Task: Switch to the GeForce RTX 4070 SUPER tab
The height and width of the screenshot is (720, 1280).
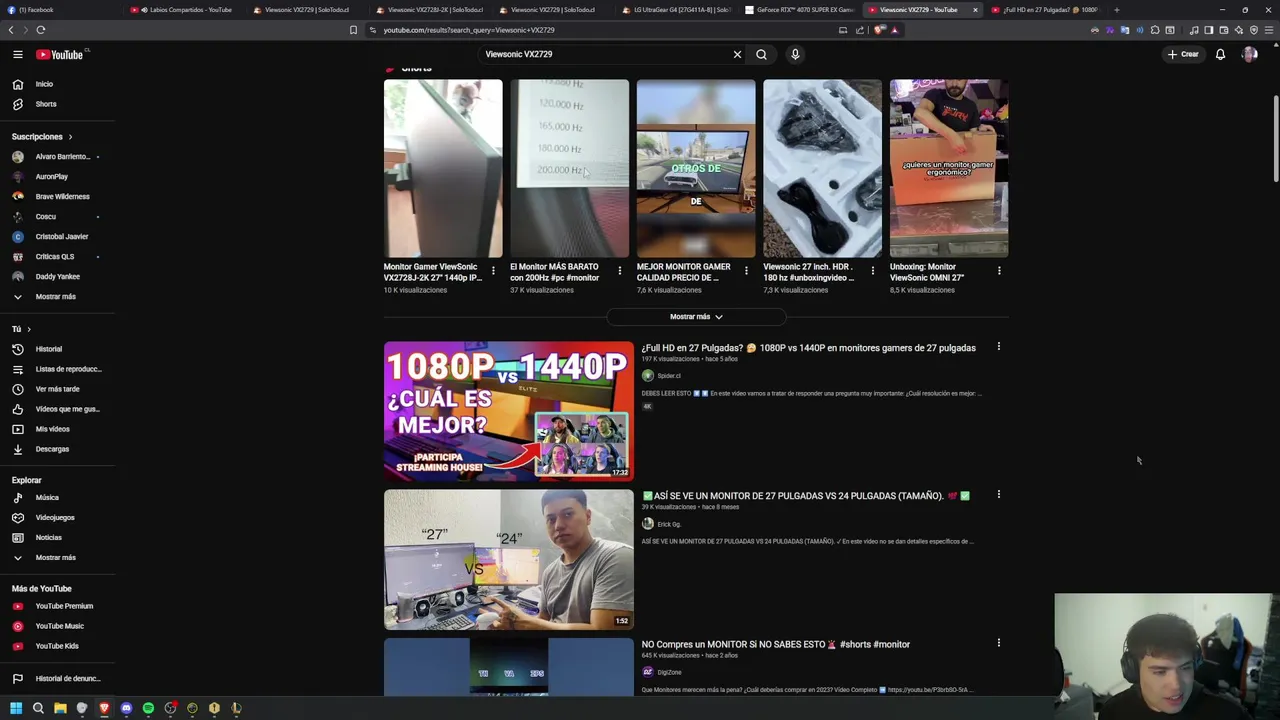Action: coord(800,10)
